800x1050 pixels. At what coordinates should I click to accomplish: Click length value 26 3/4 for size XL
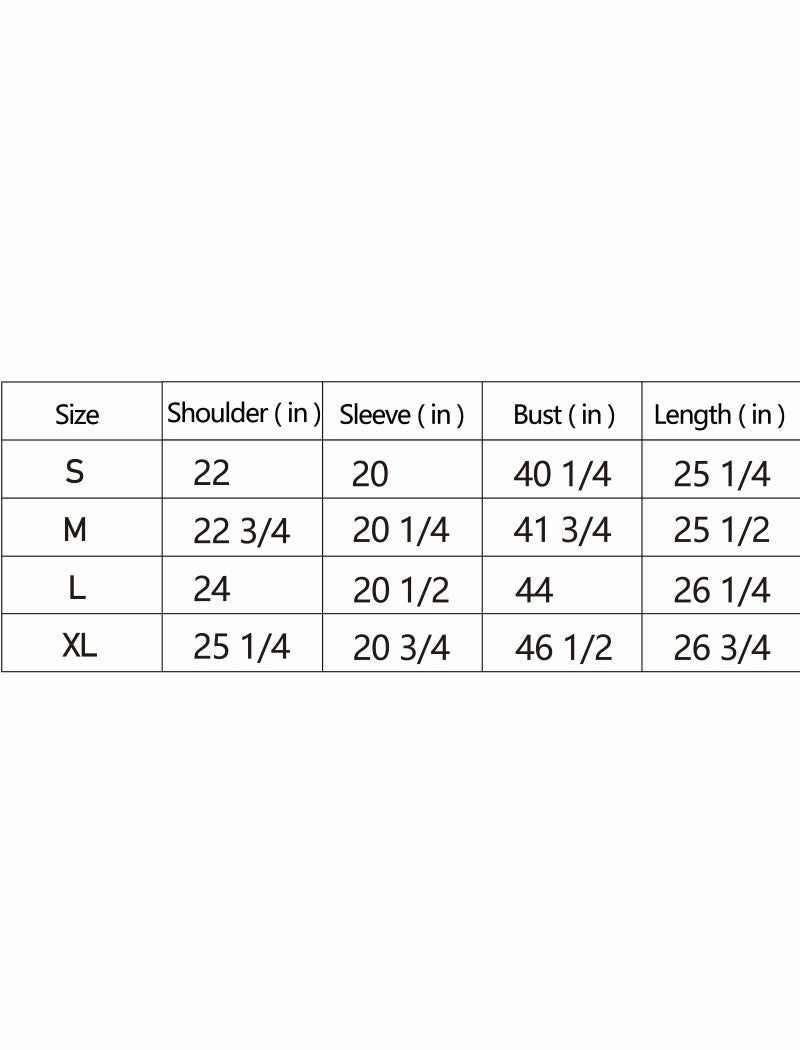point(722,649)
